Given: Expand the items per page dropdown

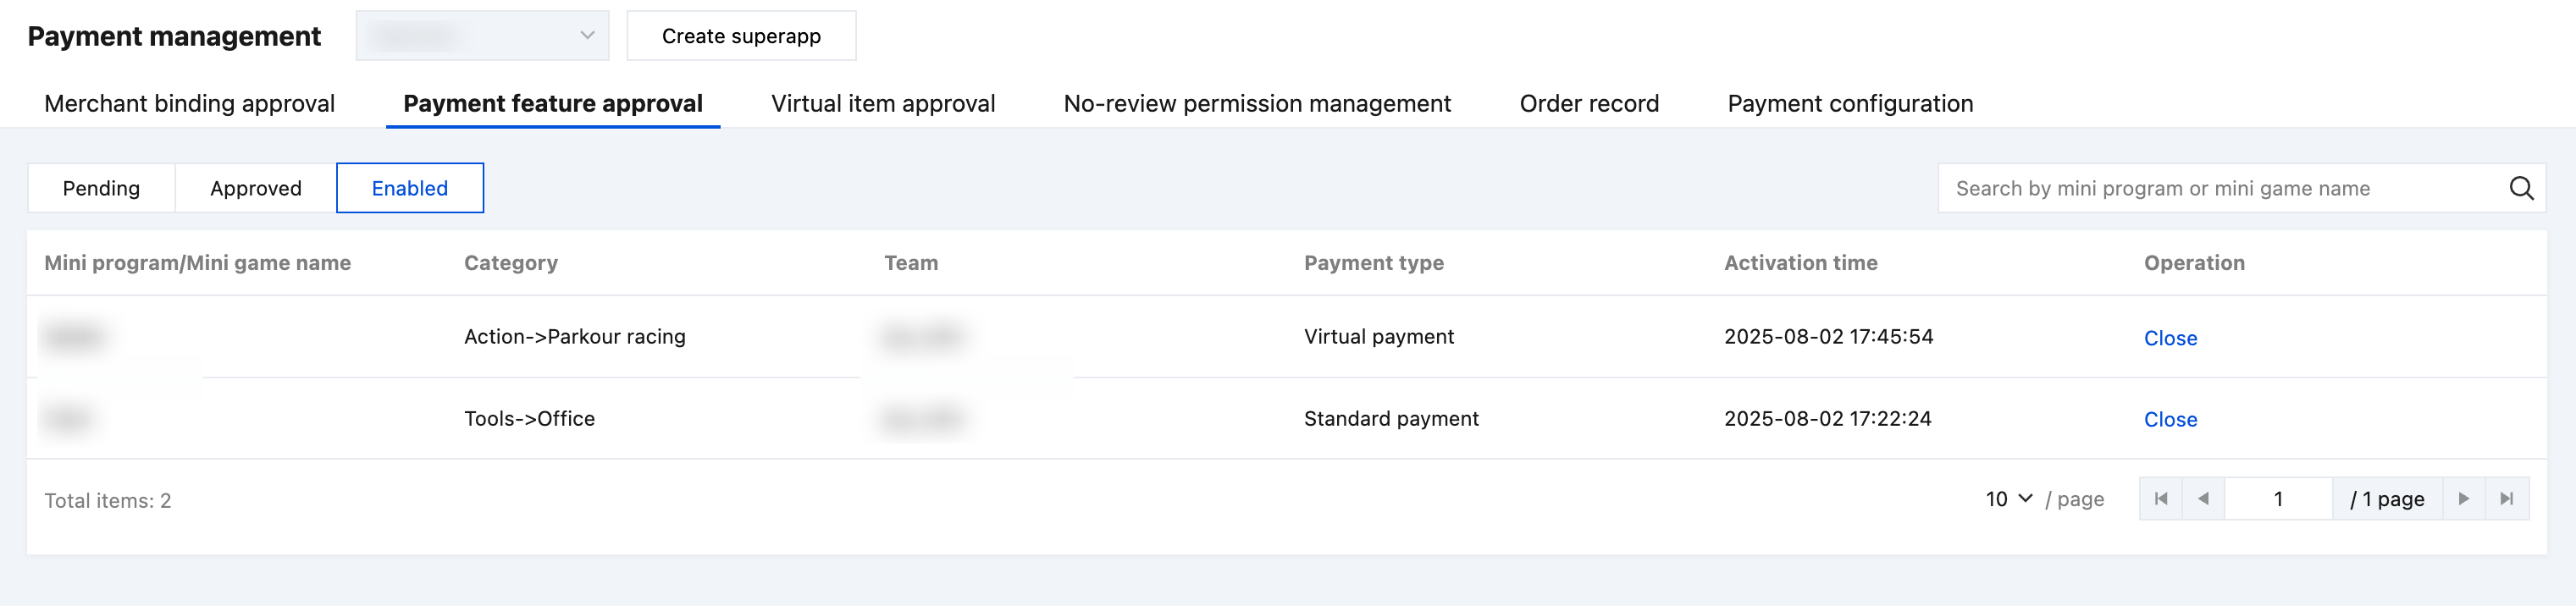Looking at the screenshot, I should (2008, 499).
